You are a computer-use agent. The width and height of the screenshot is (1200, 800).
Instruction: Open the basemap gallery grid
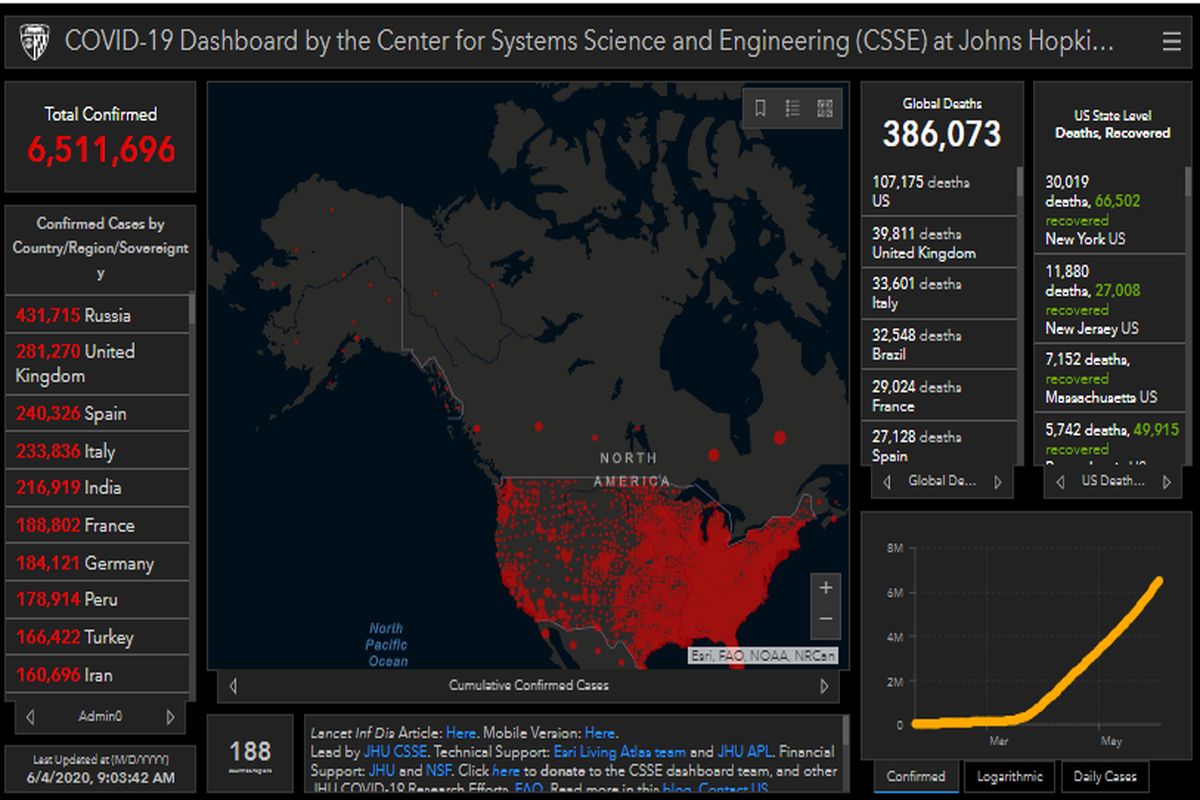click(825, 108)
